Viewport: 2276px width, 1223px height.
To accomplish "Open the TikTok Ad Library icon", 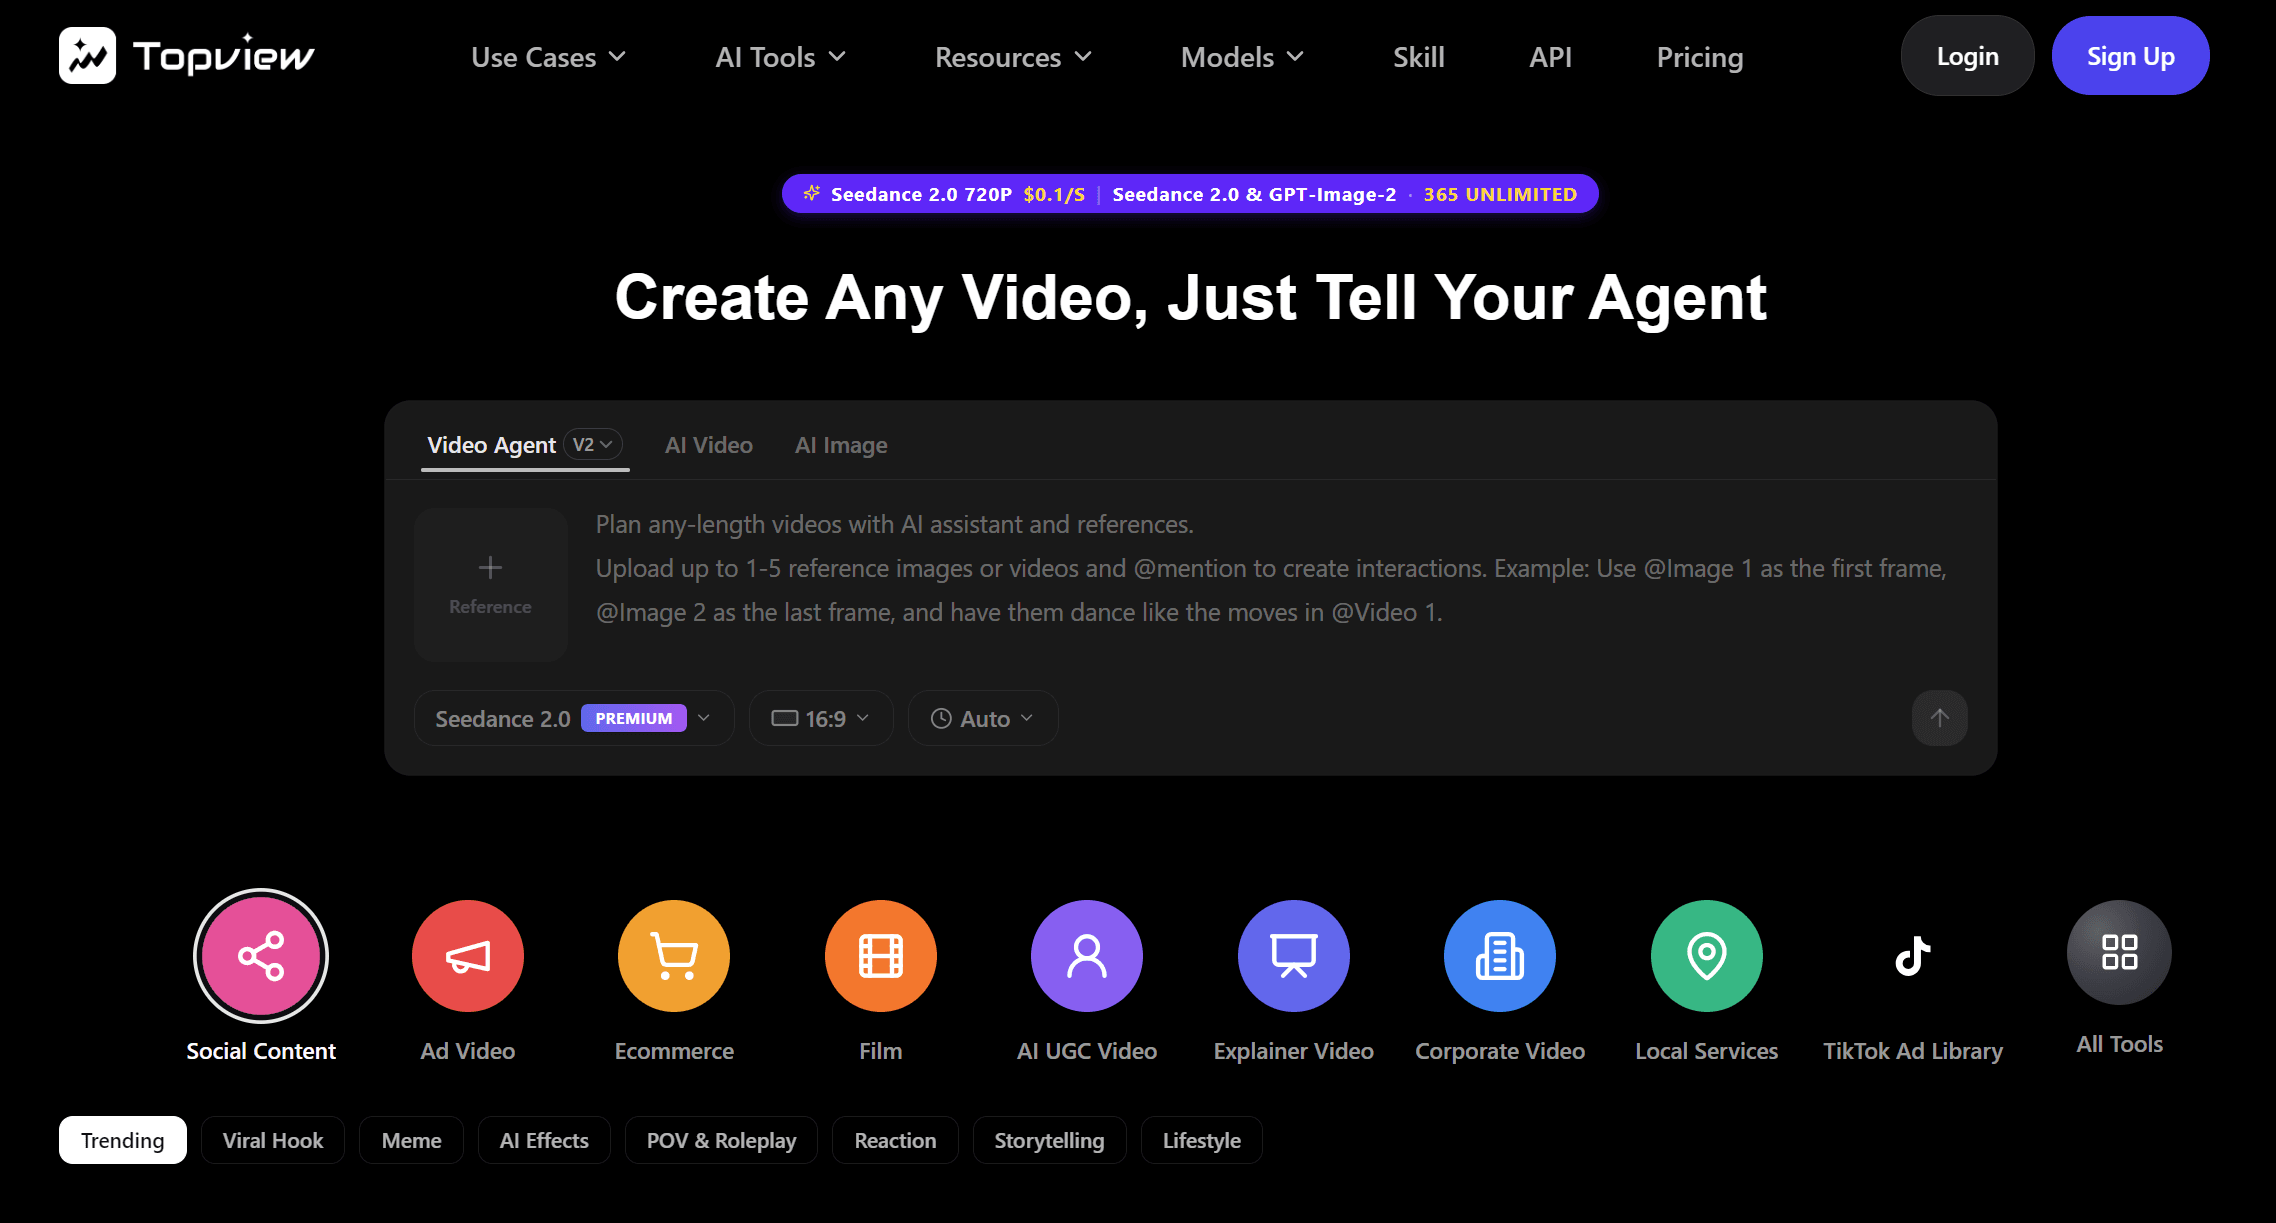I will click(1913, 956).
